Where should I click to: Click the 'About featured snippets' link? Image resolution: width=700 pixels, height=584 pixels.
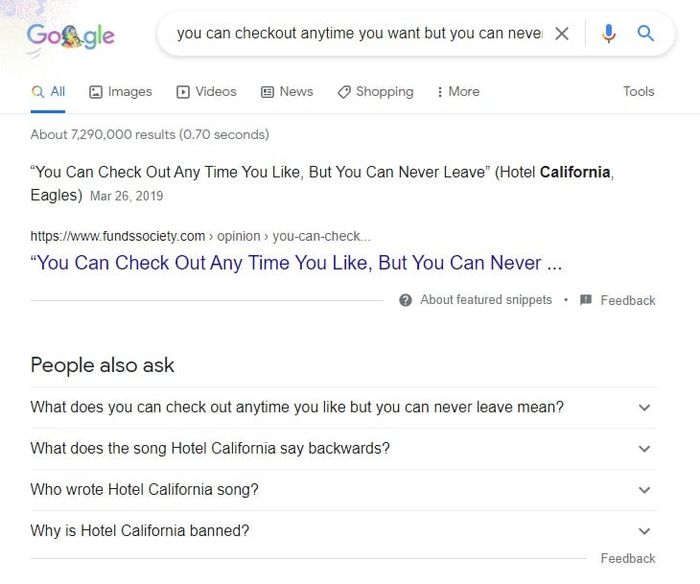pyautogui.click(x=486, y=300)
